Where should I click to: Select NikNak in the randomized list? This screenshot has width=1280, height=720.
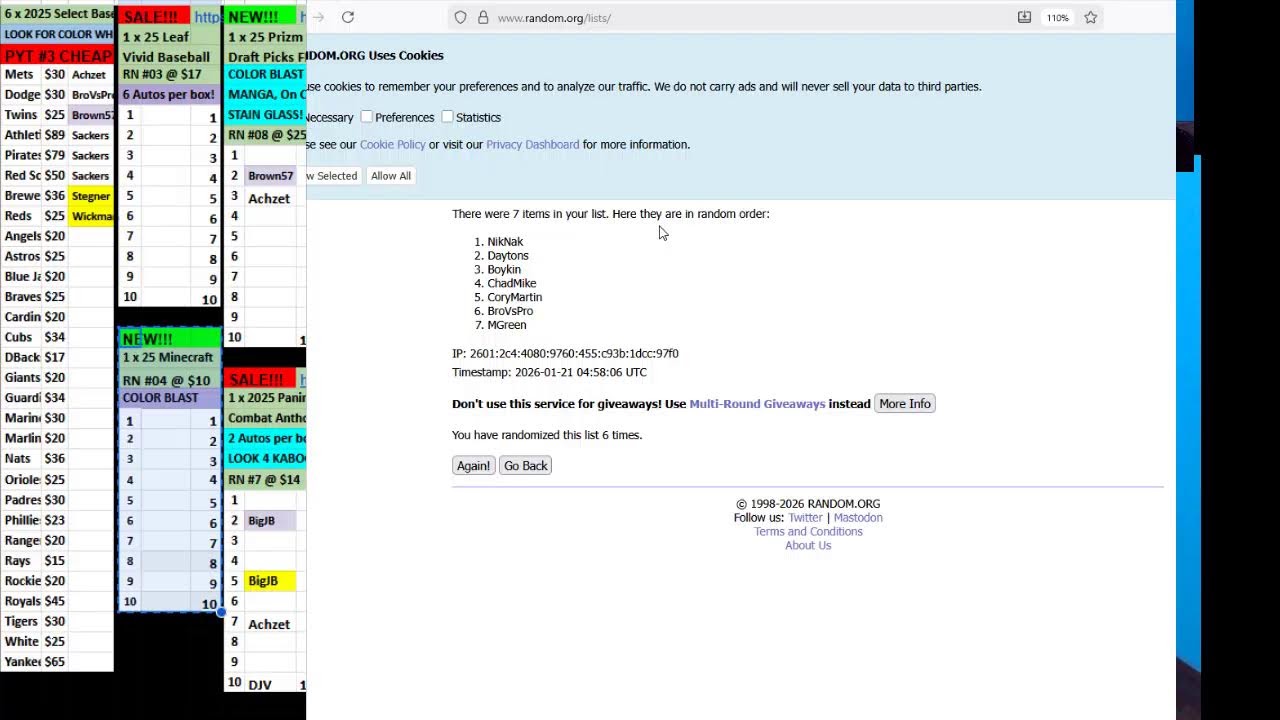click(x=505, y=242)
